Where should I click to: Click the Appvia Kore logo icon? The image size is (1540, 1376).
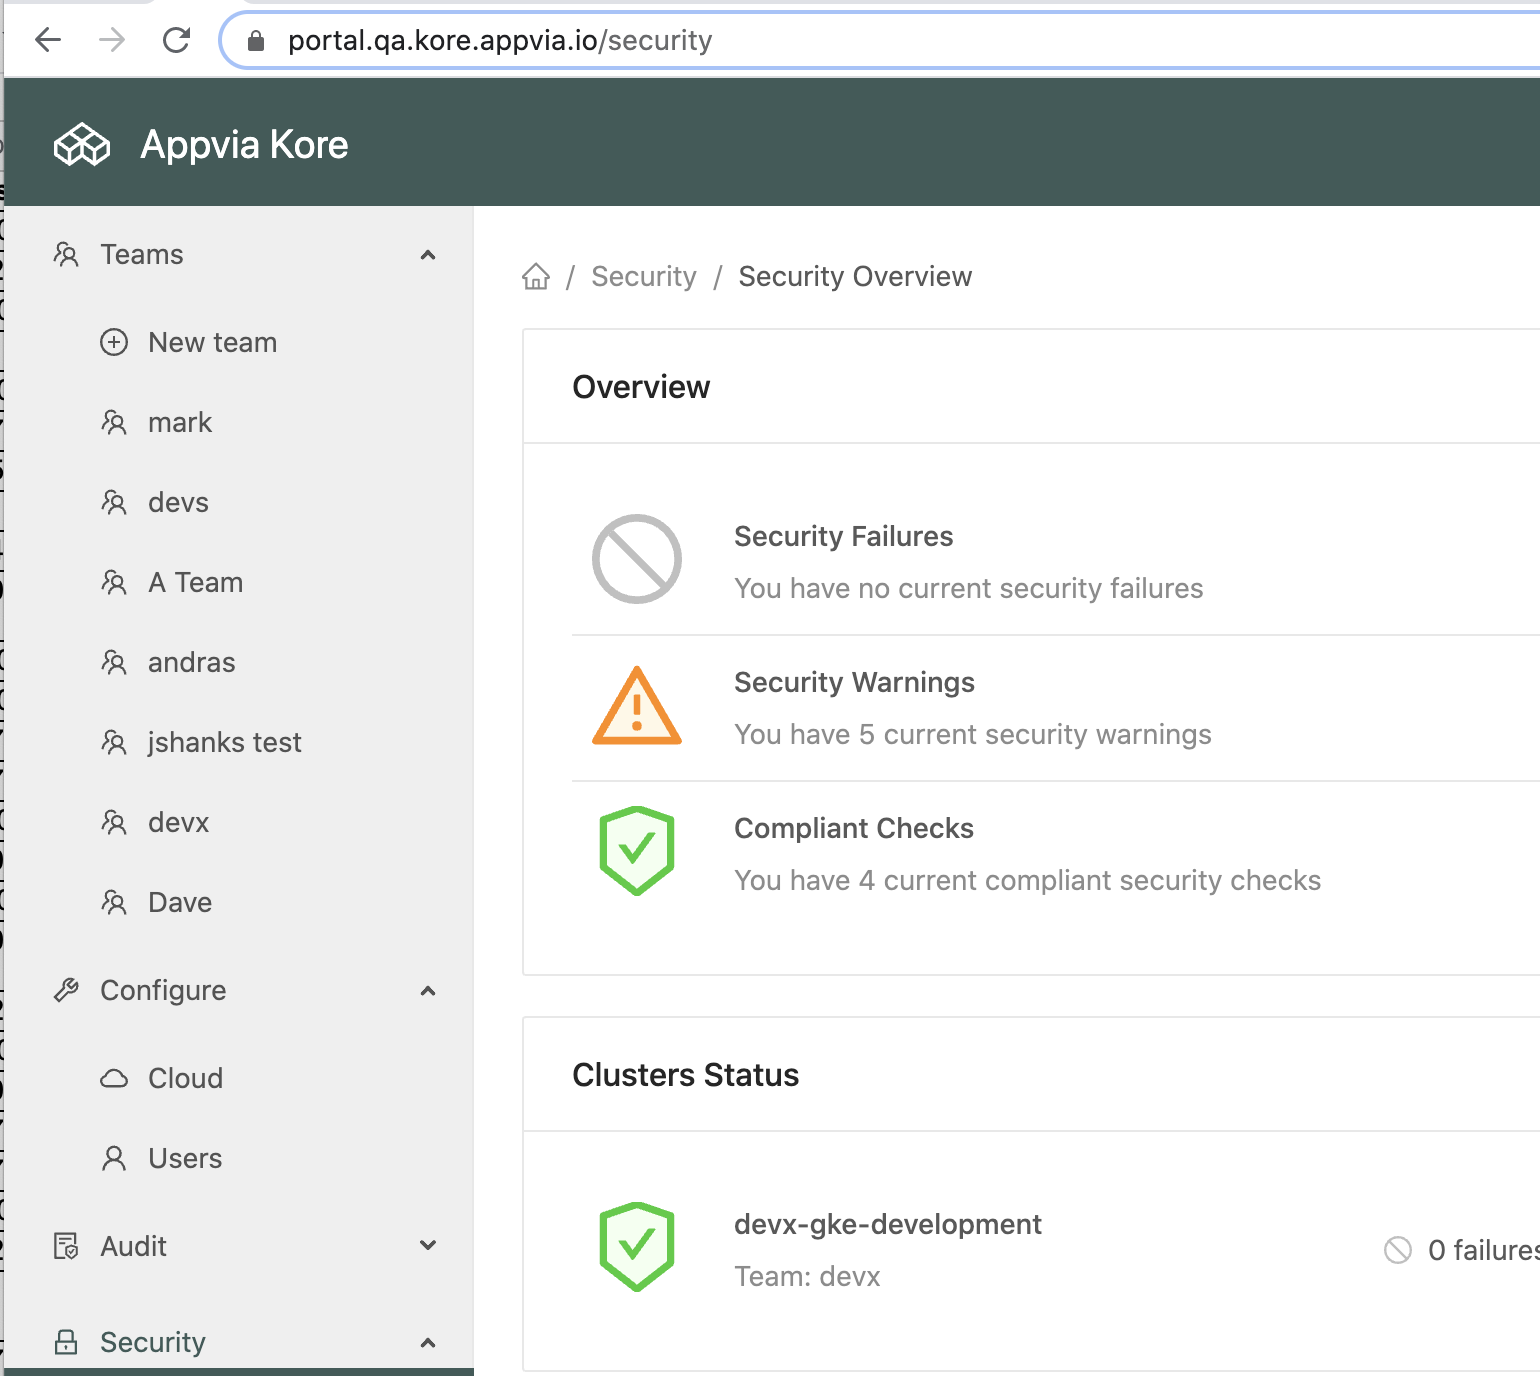tap(81, 145)
